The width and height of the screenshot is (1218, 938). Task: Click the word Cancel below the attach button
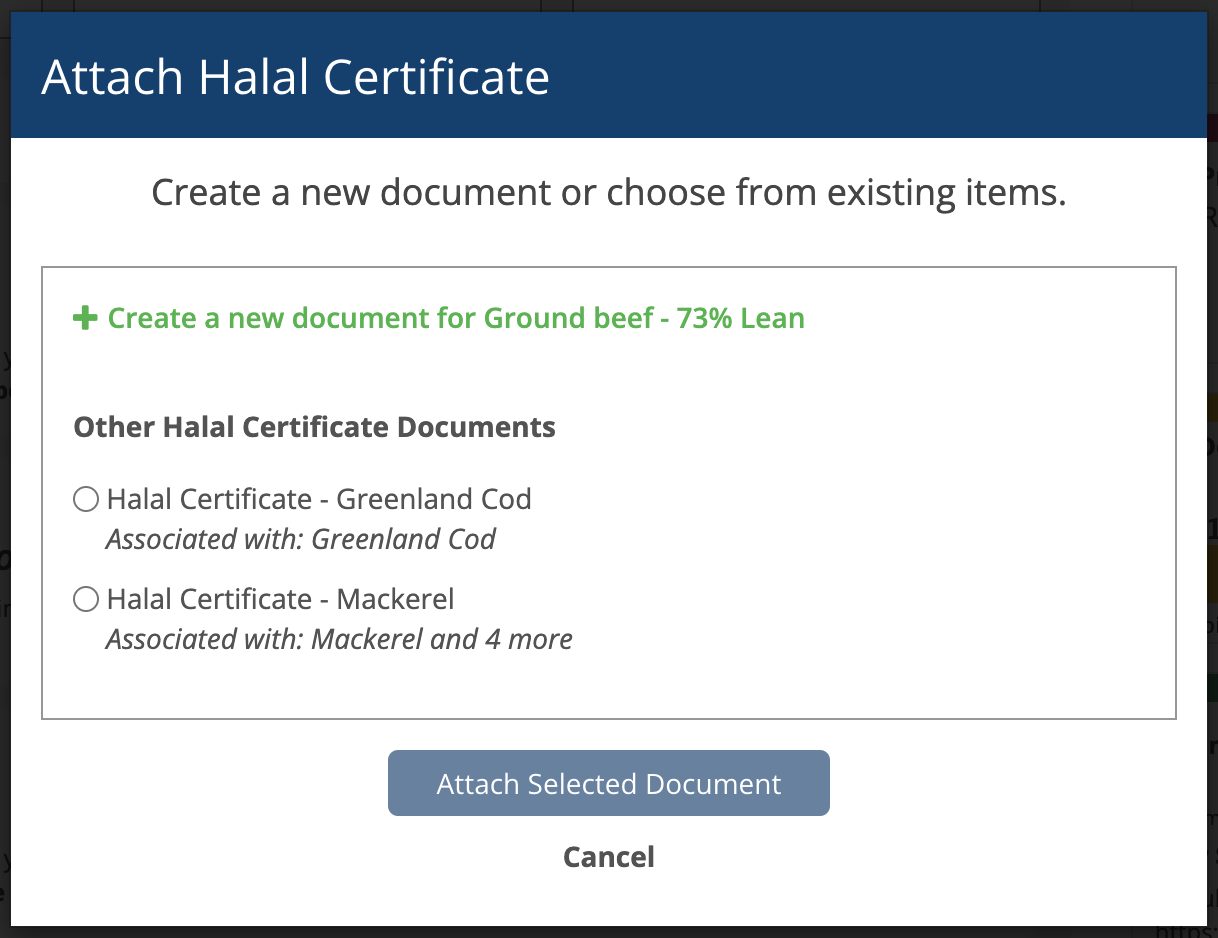click(x=609, y=857)
